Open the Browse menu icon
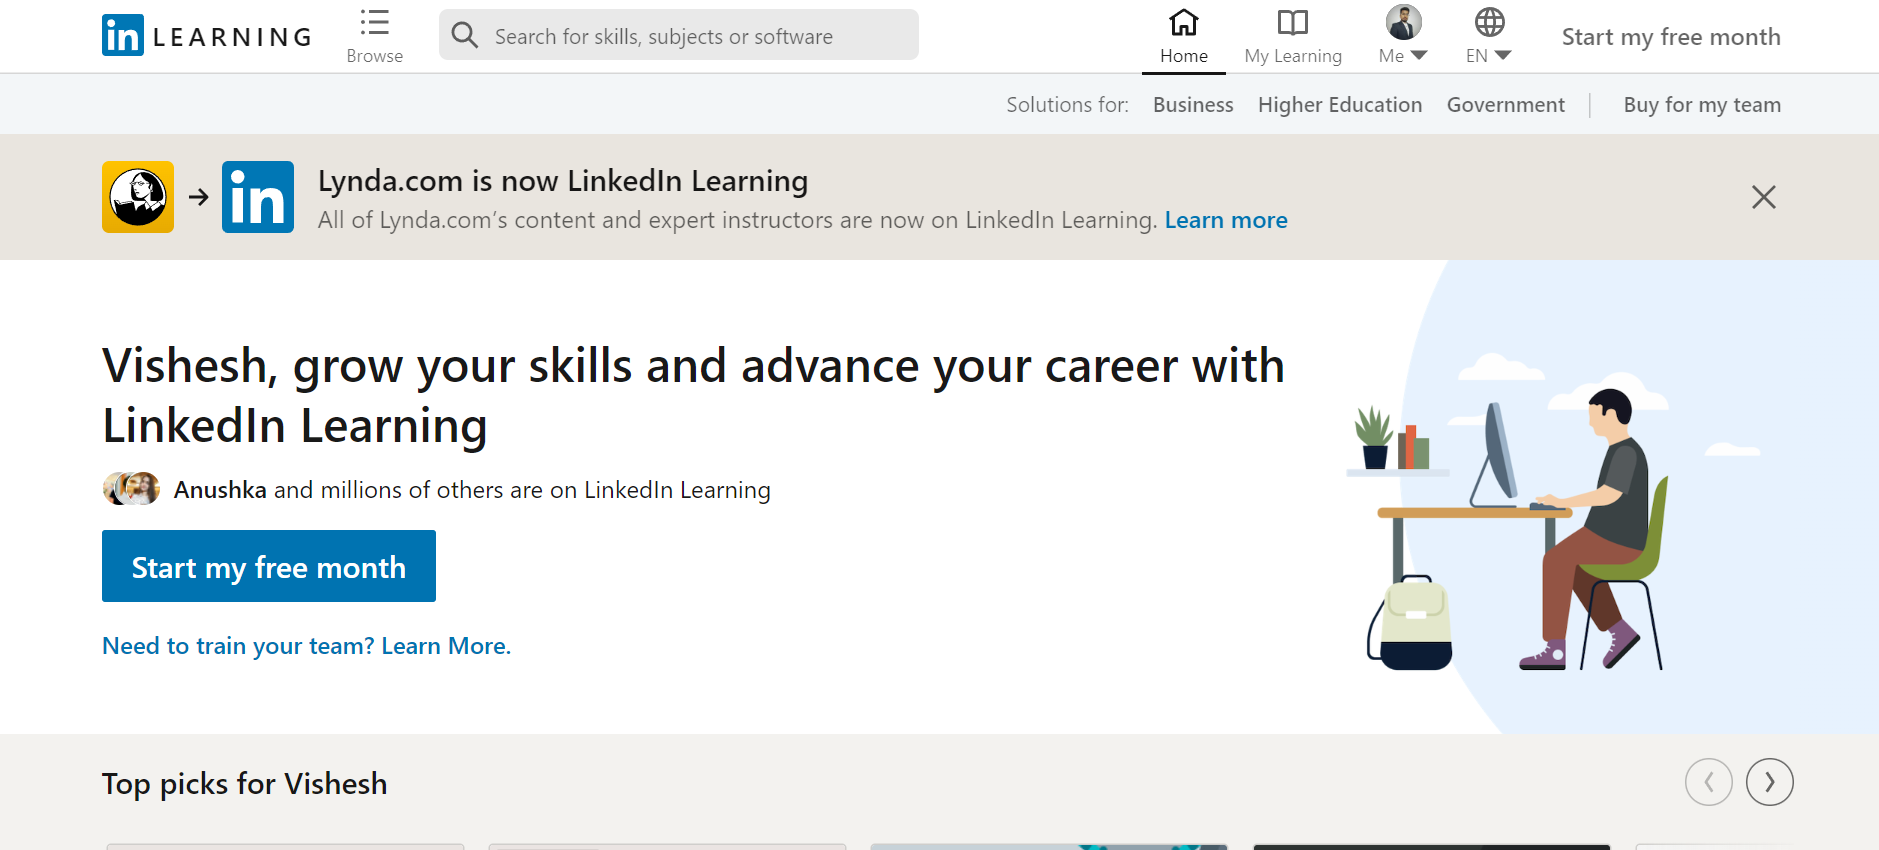The width and height of the screenshot is (1879, 850). coord(375,23)
